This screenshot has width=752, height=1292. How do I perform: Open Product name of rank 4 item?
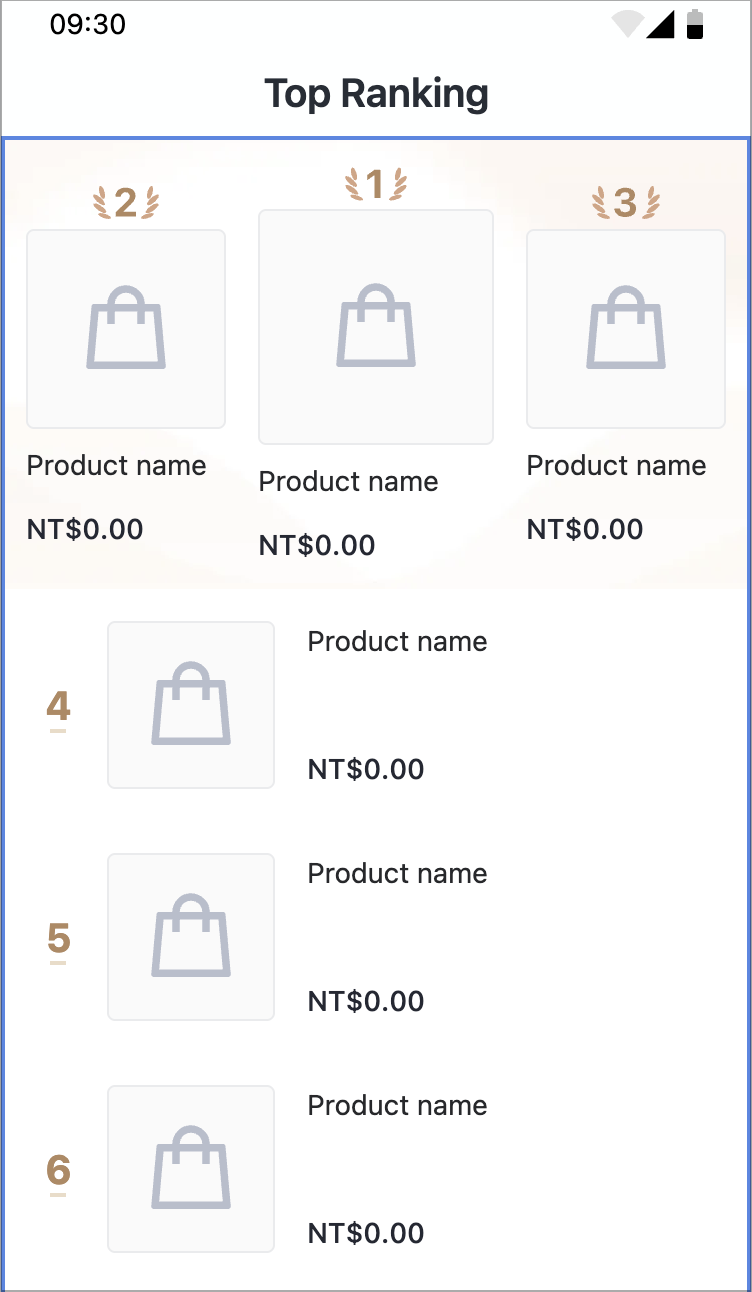click(x=397, y=642)
